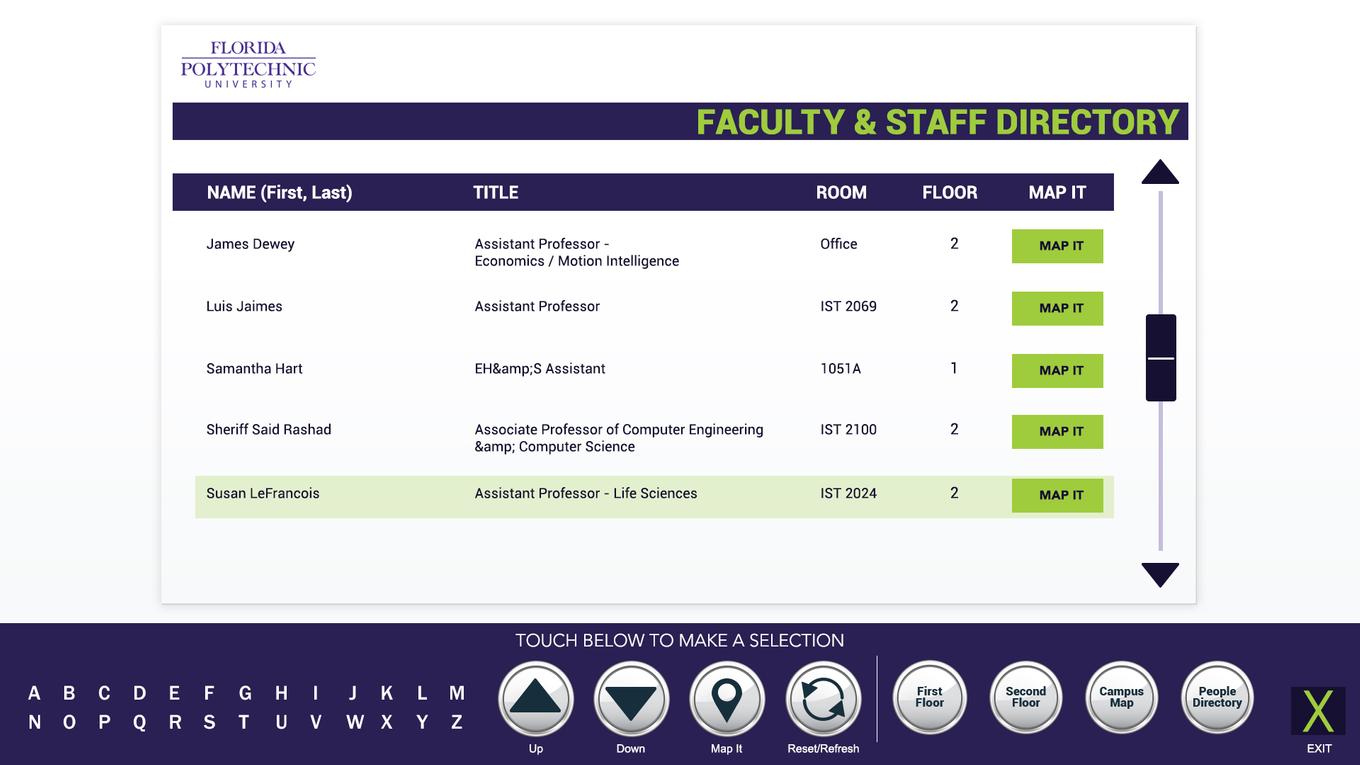
Task: Open the Second Floor map
Action: click(1025, 697)
